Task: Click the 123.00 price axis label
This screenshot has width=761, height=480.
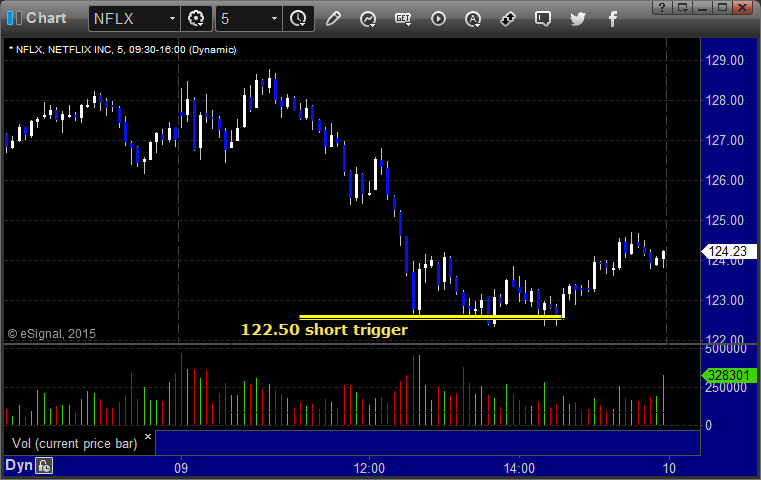Action: pos(725,300)
